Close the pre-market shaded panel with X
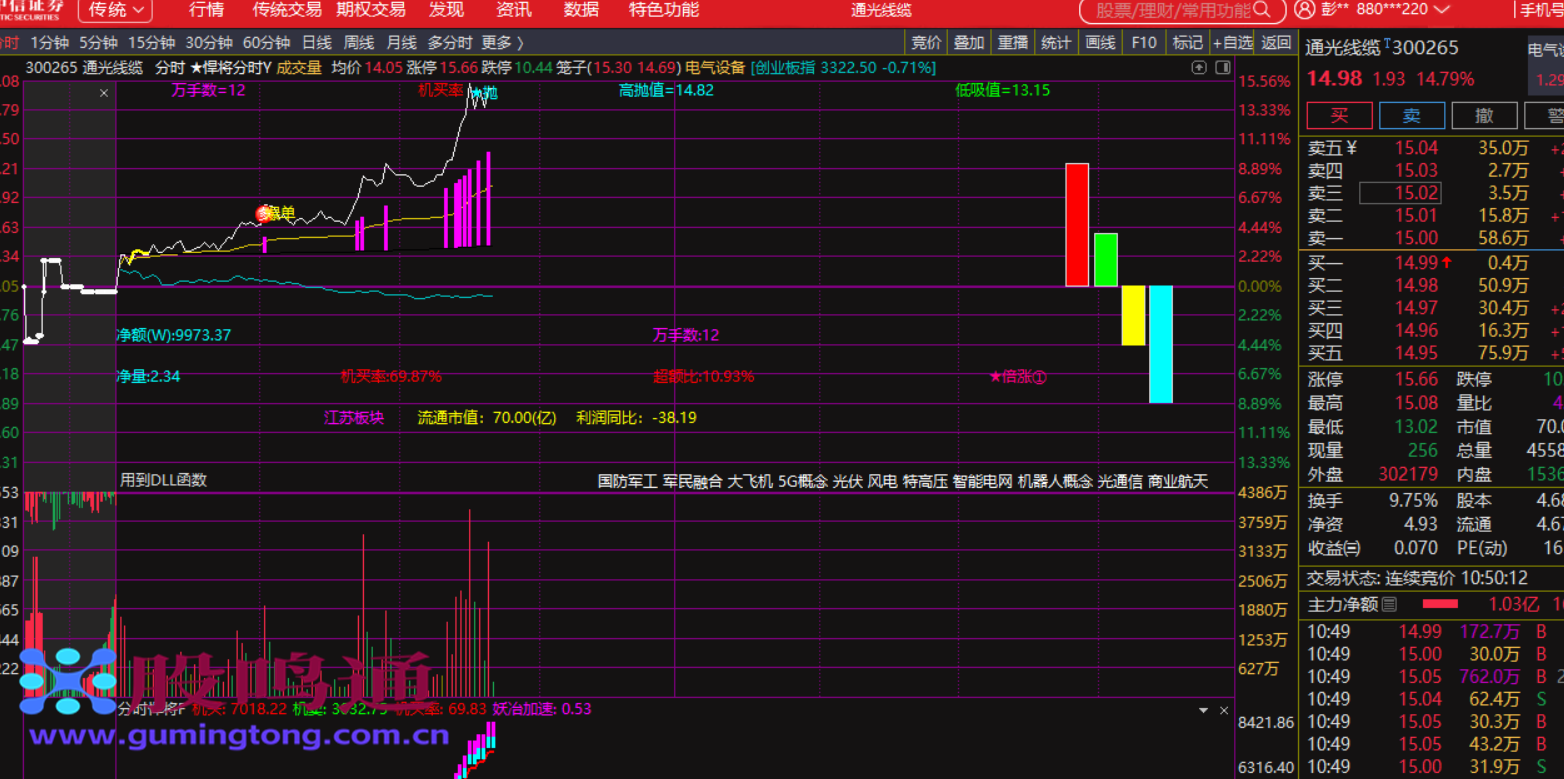Image resolution: width=1564 pixels, height=779 pixels. [x=104, y=93]
